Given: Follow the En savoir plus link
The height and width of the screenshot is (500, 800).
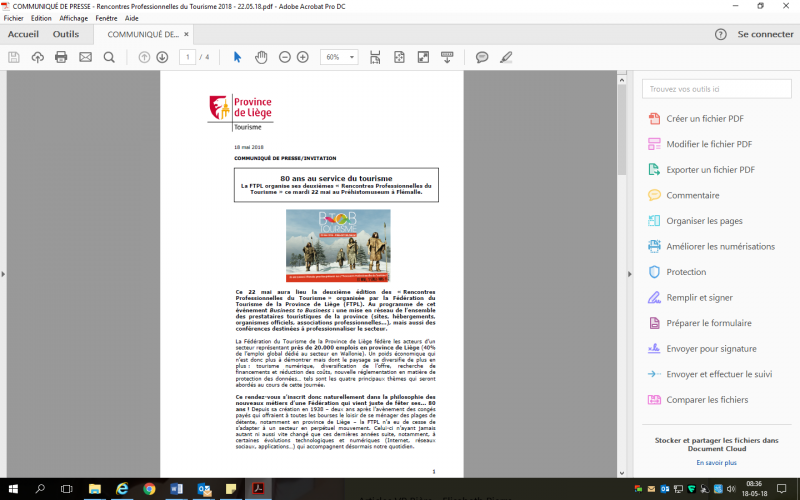Looking at the screenshot, I should 716,462.
